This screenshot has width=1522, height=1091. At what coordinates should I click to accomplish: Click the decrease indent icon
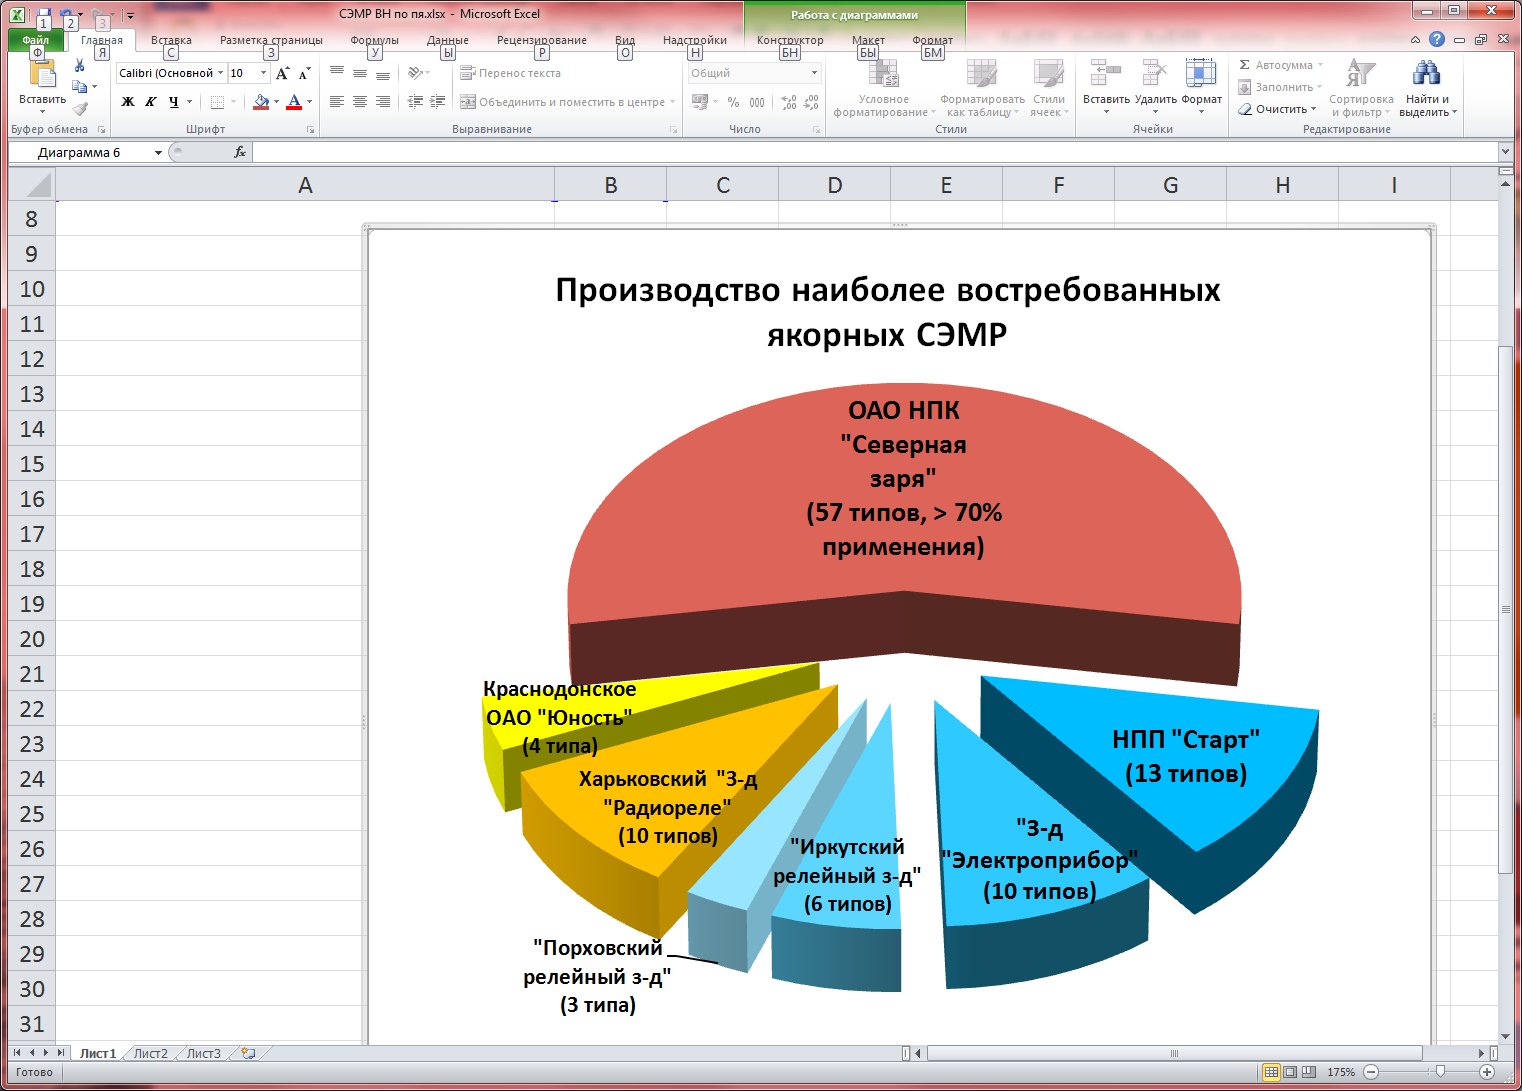[x=415, y=102]
